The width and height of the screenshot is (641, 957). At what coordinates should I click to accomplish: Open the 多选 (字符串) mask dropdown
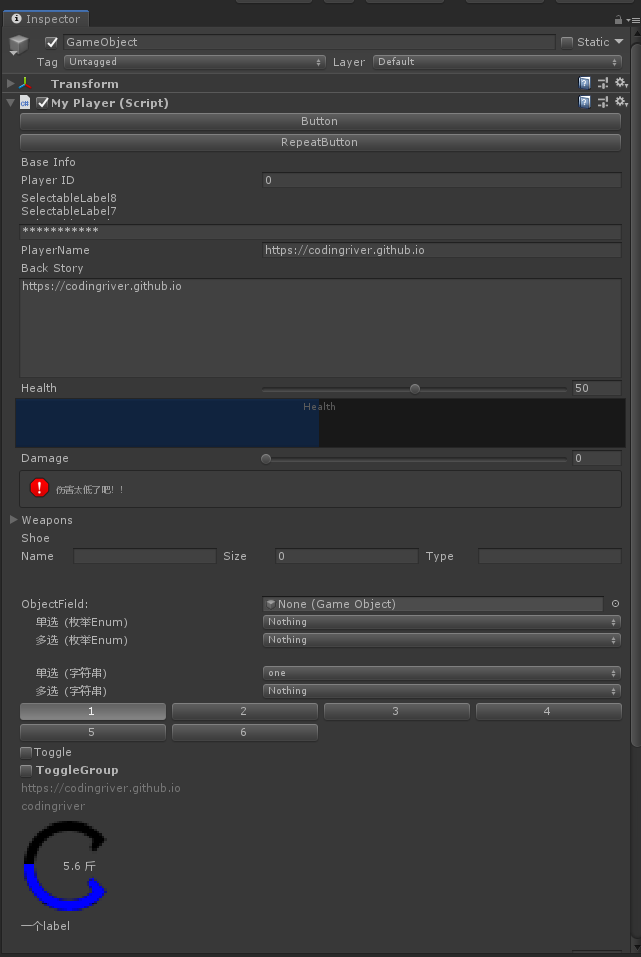point(441,691)
